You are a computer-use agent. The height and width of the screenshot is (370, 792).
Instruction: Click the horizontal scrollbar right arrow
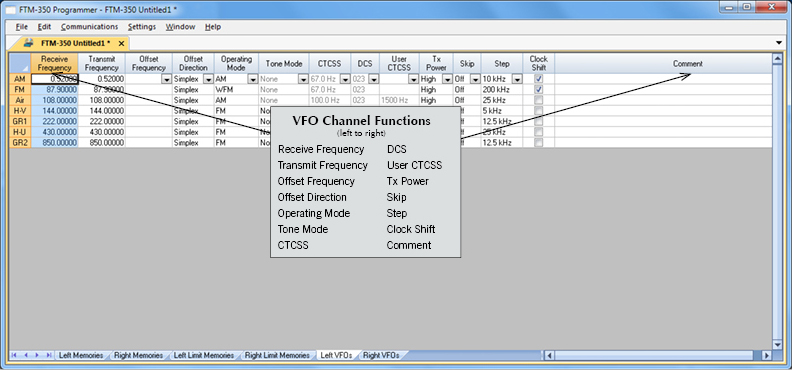[x=766, y=355]
